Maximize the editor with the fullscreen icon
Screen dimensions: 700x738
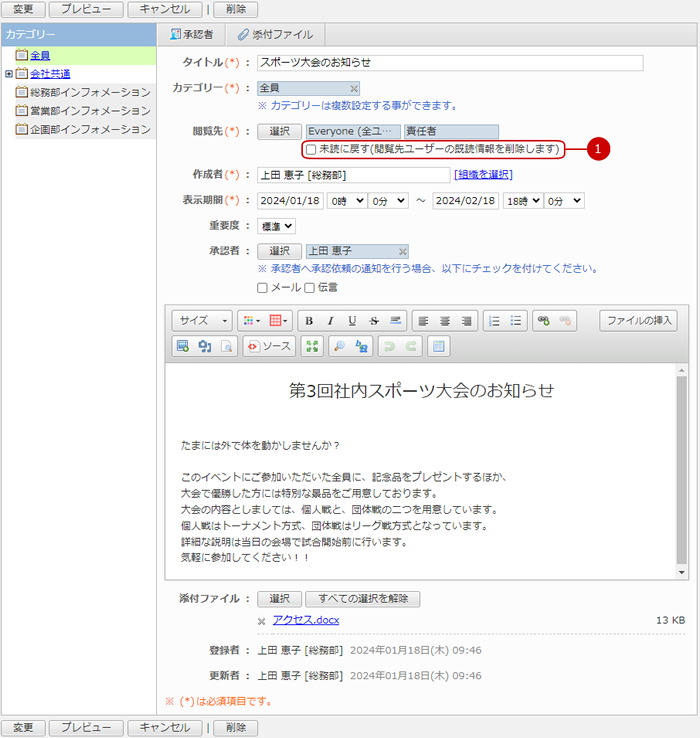click(x=312, y=346)
